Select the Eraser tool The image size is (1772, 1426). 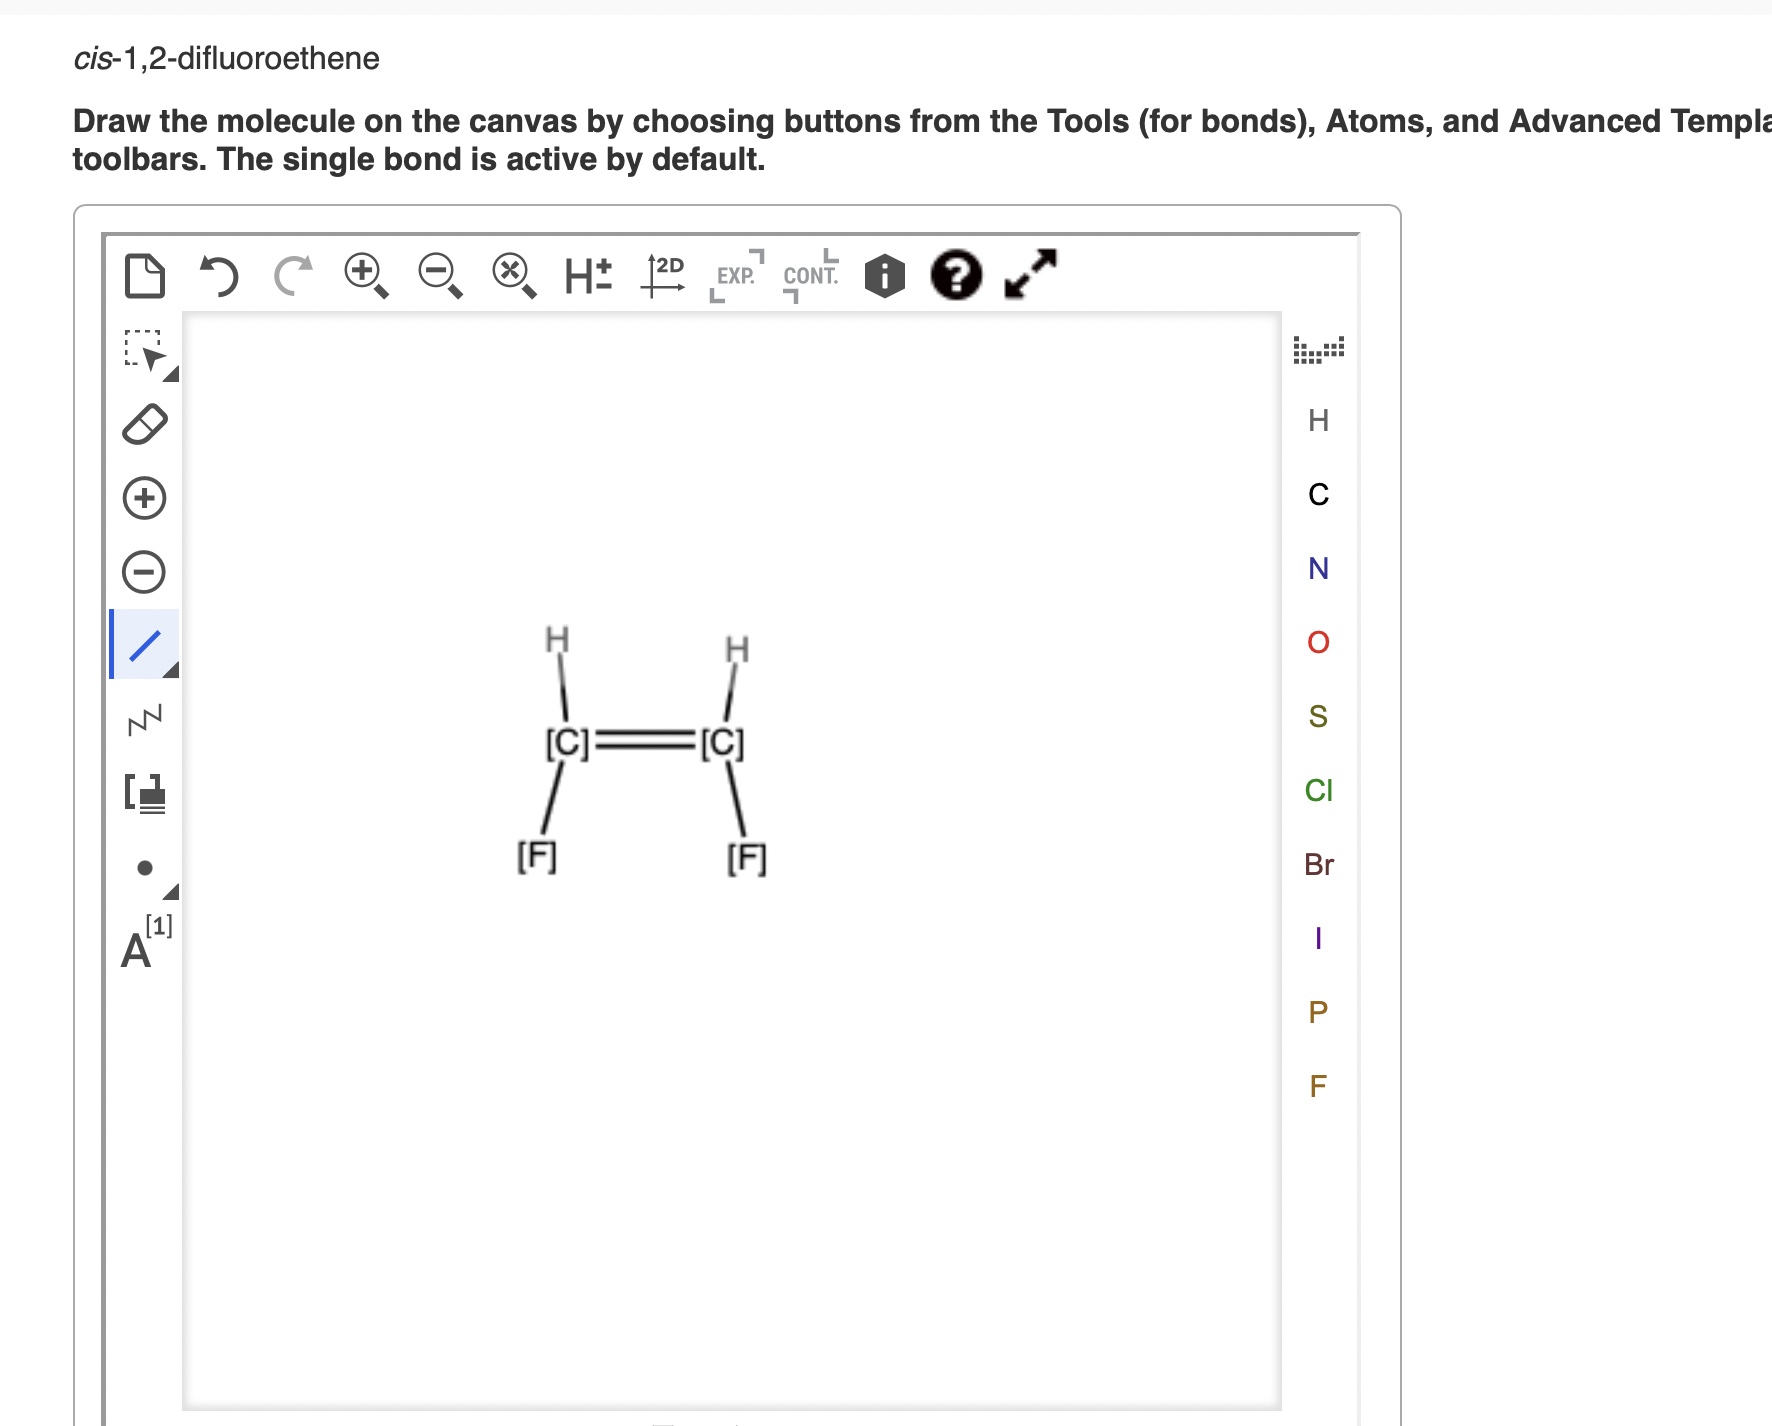(145, 424)
